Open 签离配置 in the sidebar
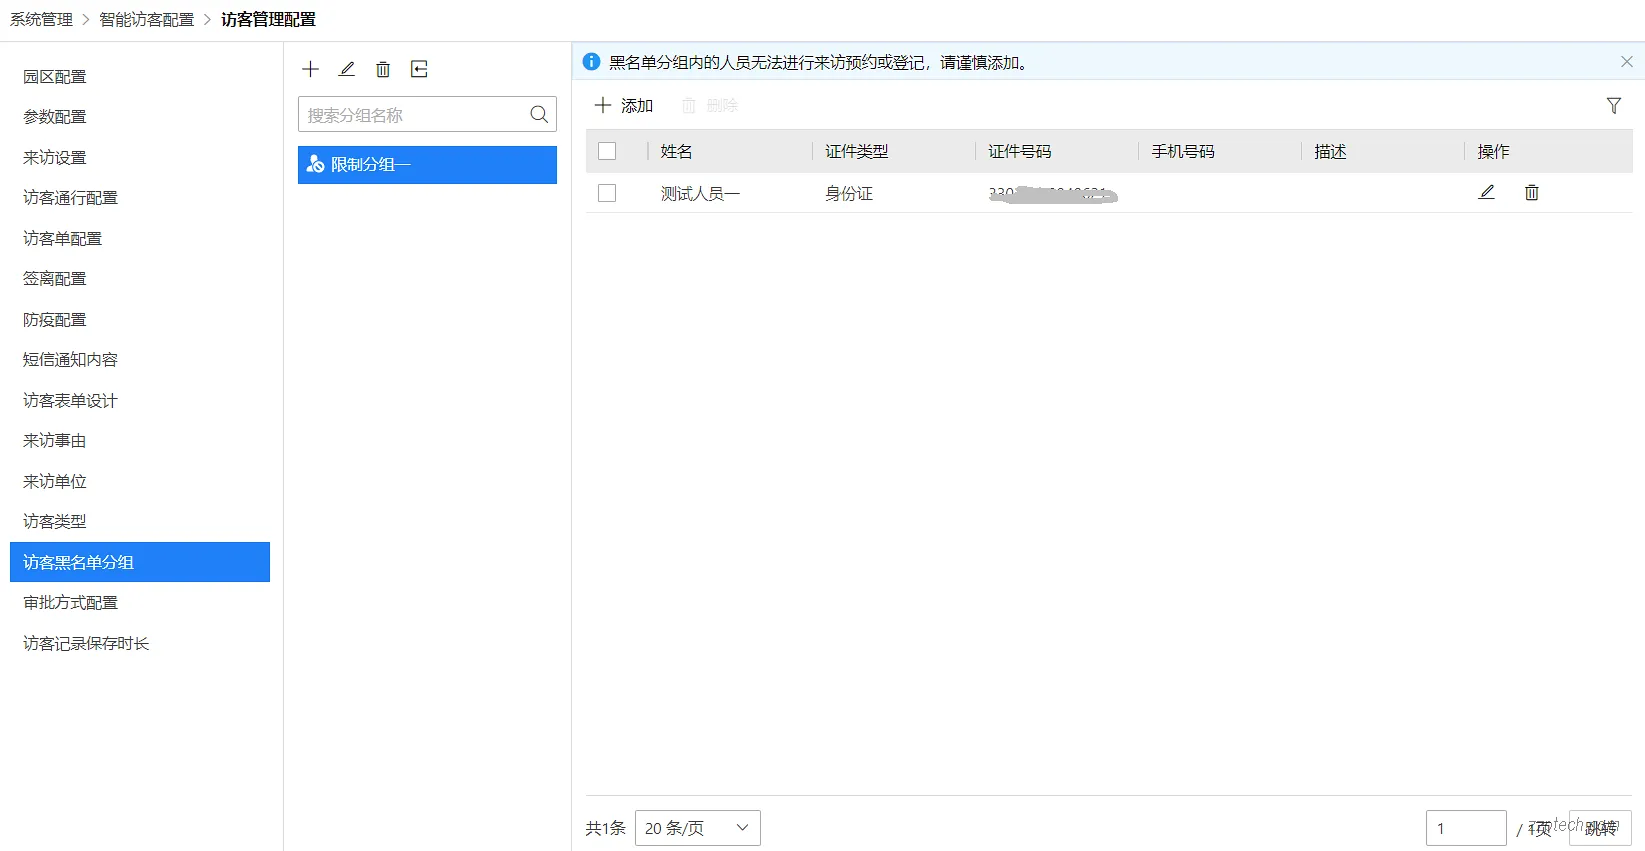The image size is (1645, 851). point(55,279)
